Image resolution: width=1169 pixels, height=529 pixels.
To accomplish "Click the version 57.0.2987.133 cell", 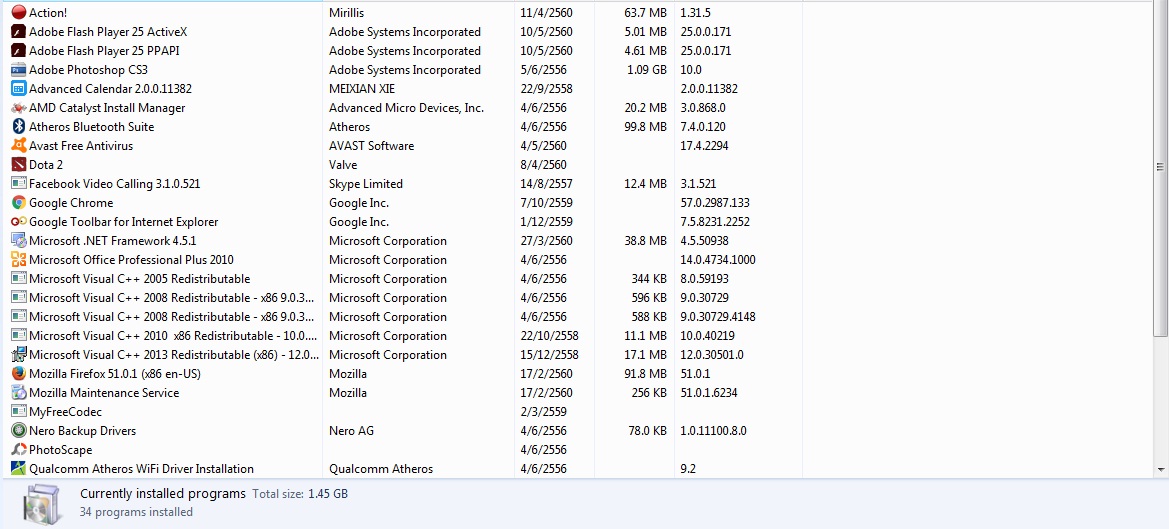I will [715, 203].
